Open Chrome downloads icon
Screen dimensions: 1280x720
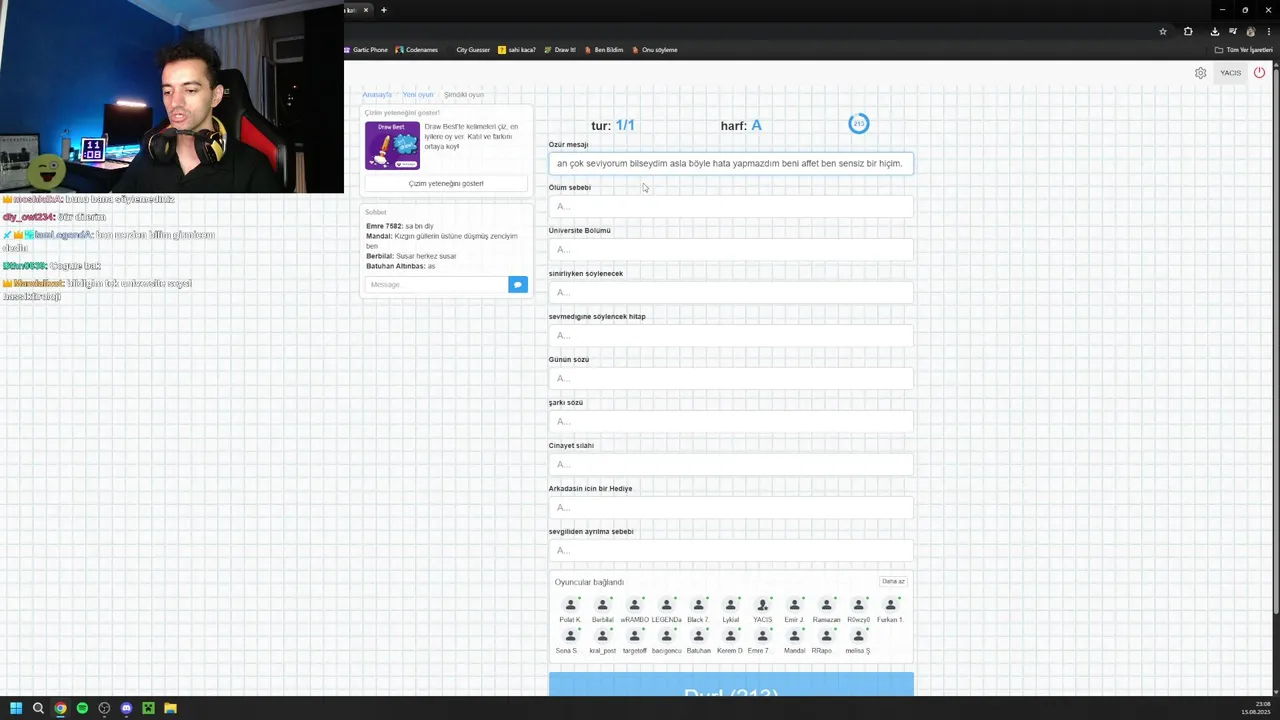point(1214,31)
